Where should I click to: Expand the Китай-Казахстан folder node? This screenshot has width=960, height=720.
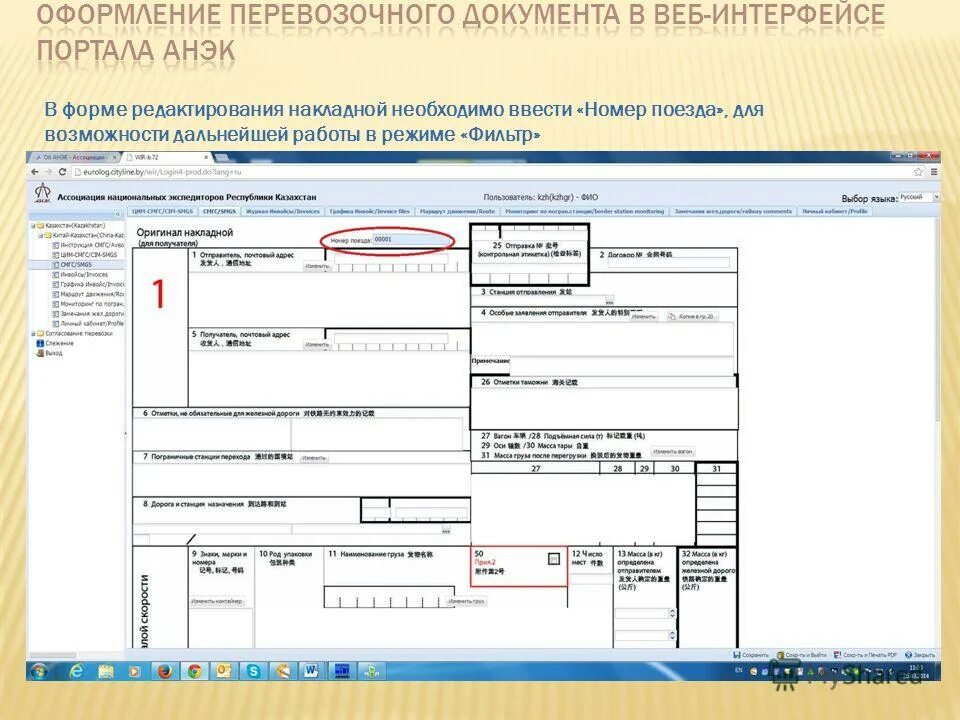(40, 235)
